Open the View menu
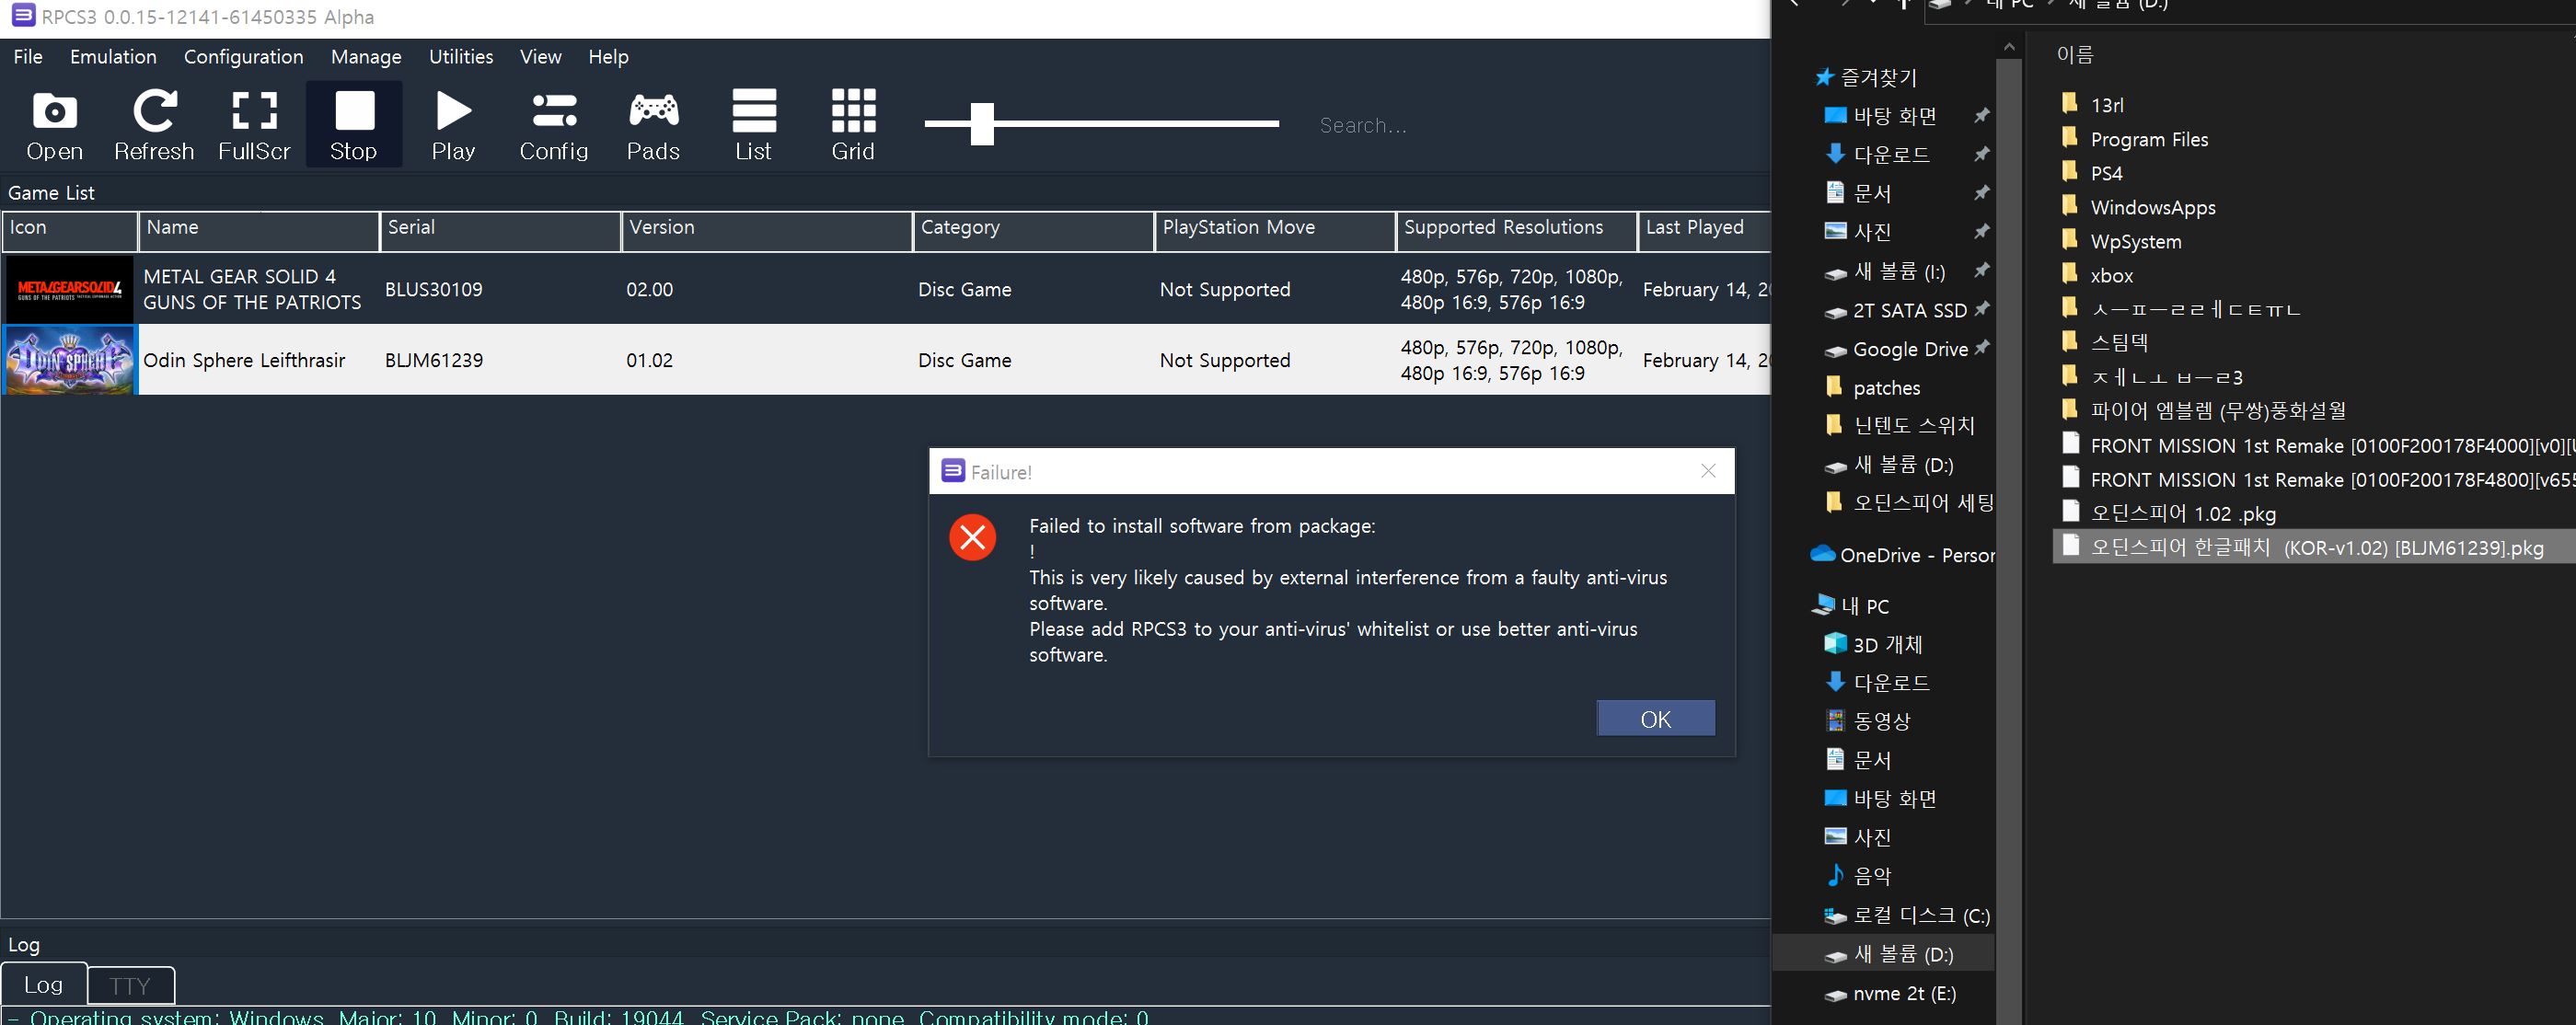Viewport: 2576px width, 1025px height. 540,57
